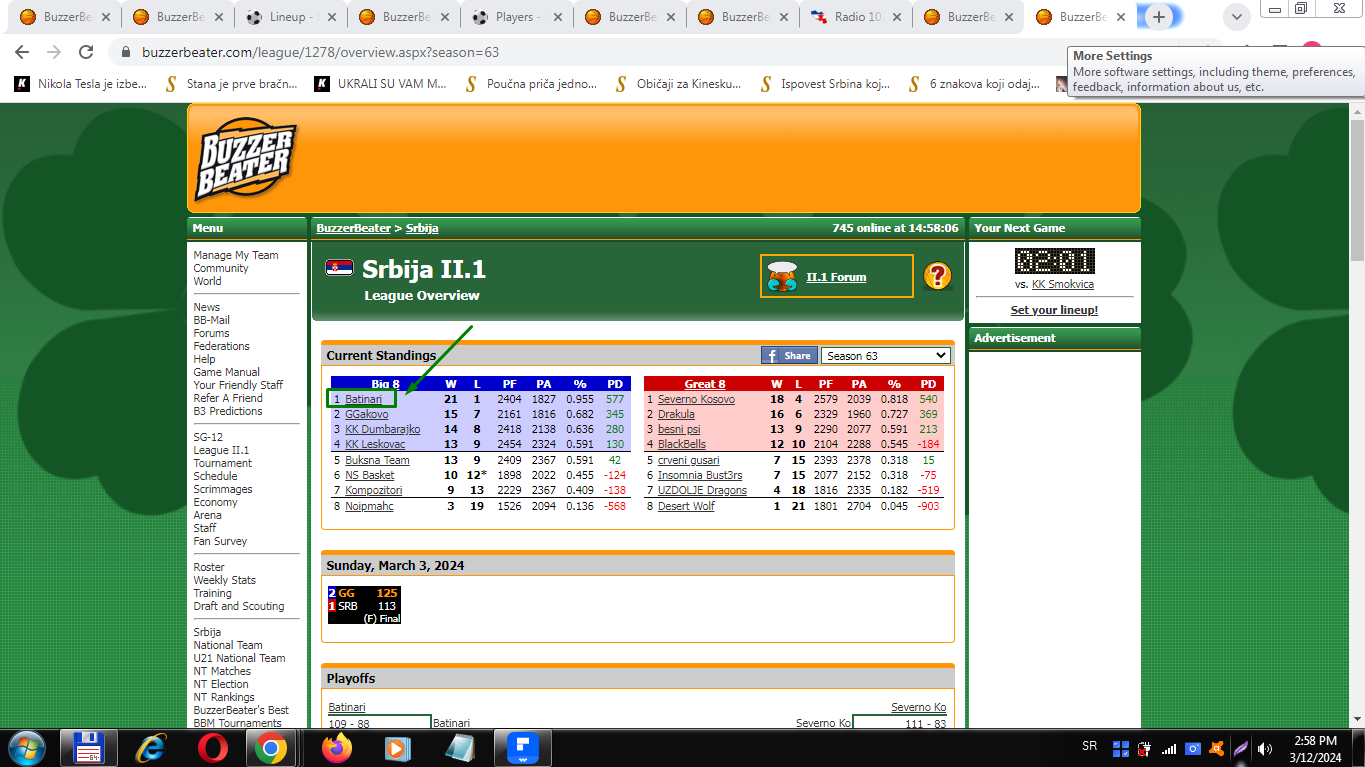Click the Serbian flag beside Srbija II.1
Screen dimensions: 1365x767
tap(339, 268)
